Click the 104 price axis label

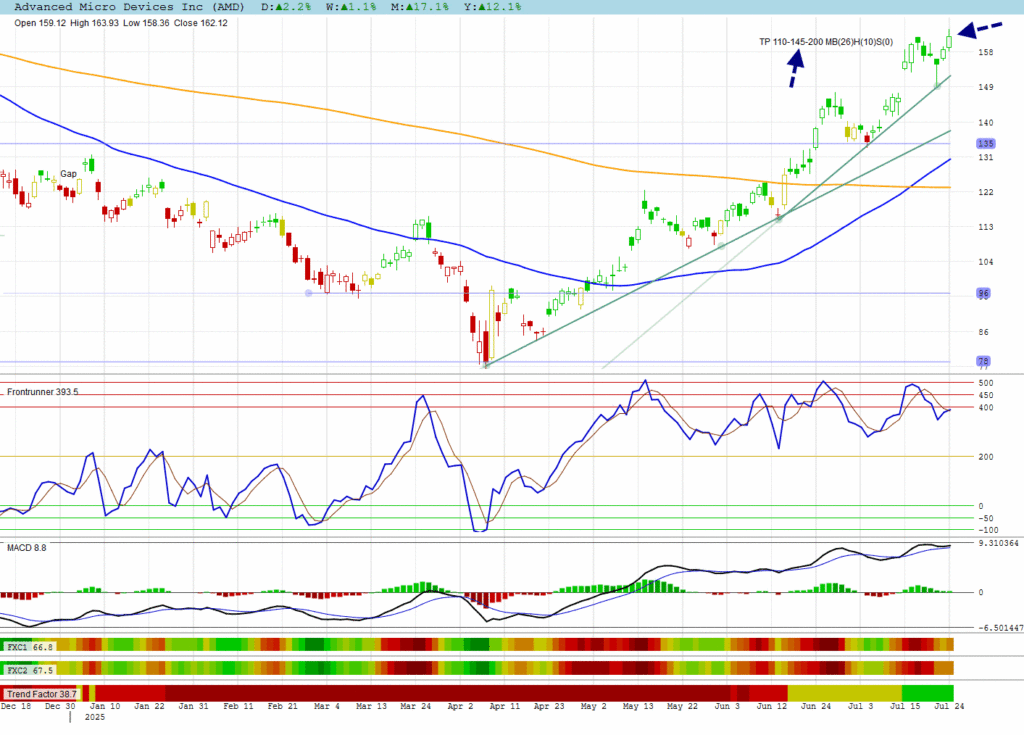tap(985, 262)
